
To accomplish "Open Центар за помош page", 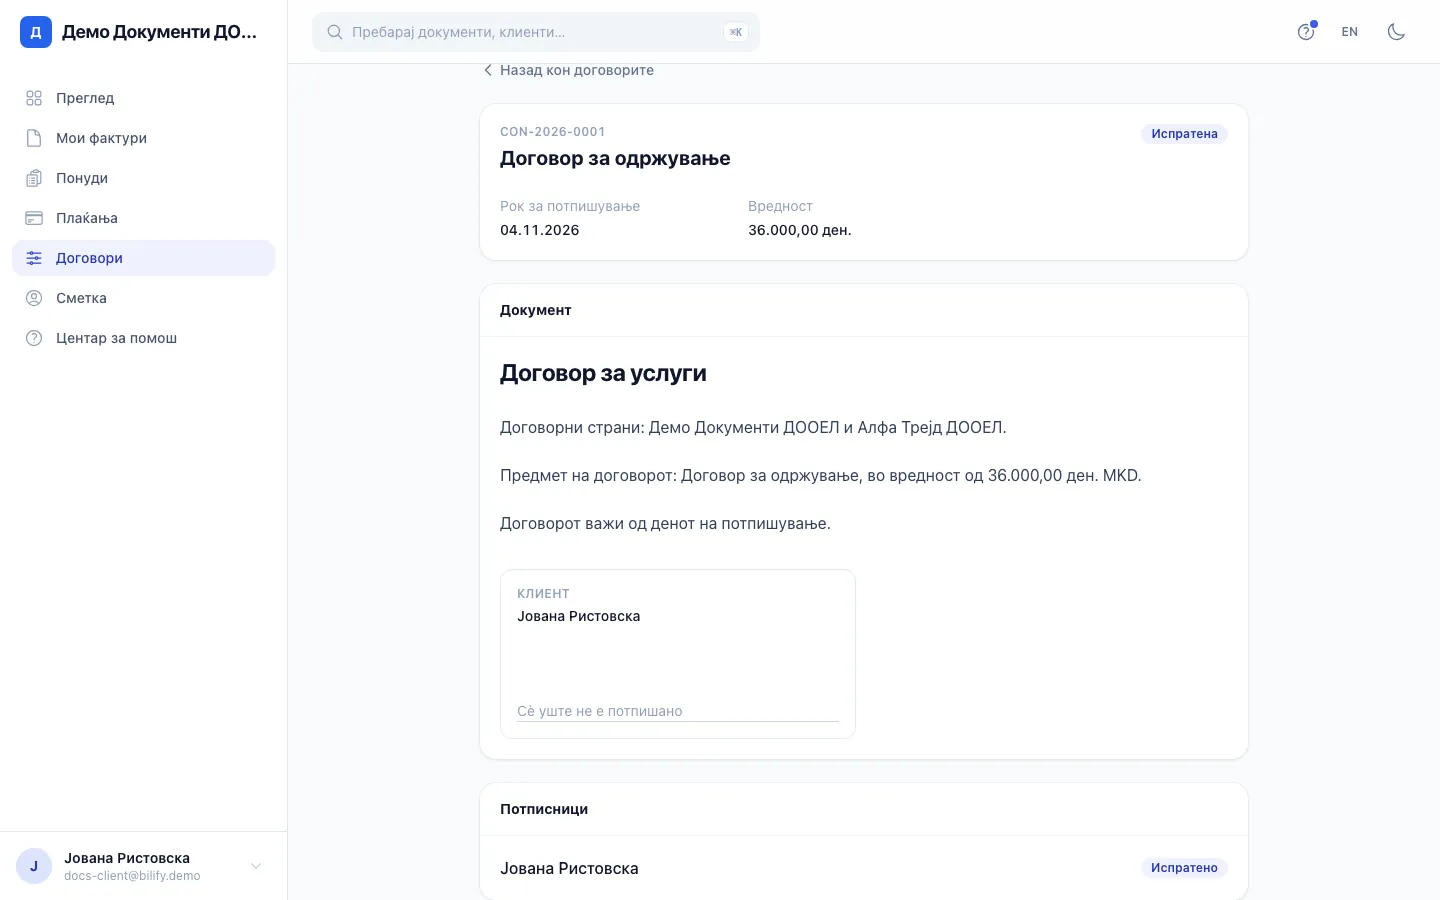I will (x=143, y=338).
